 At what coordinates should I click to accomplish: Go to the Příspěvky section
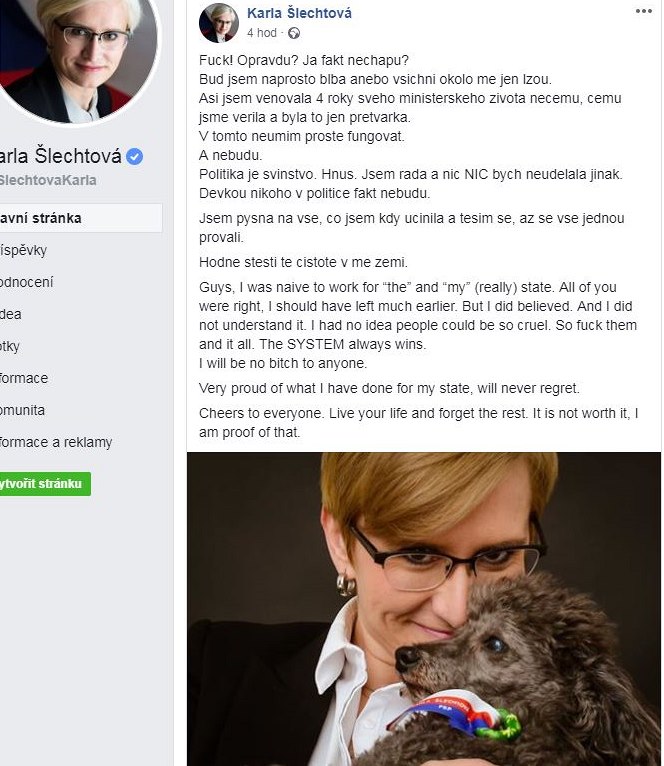(24, 250)
